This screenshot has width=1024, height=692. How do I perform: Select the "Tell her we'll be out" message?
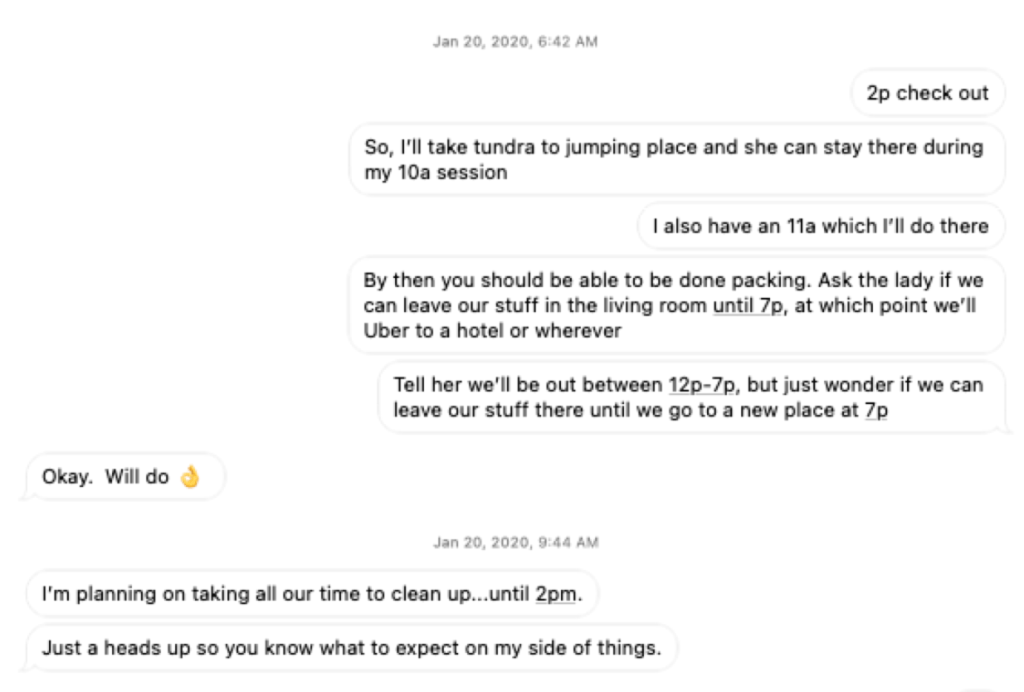point(688,397)
